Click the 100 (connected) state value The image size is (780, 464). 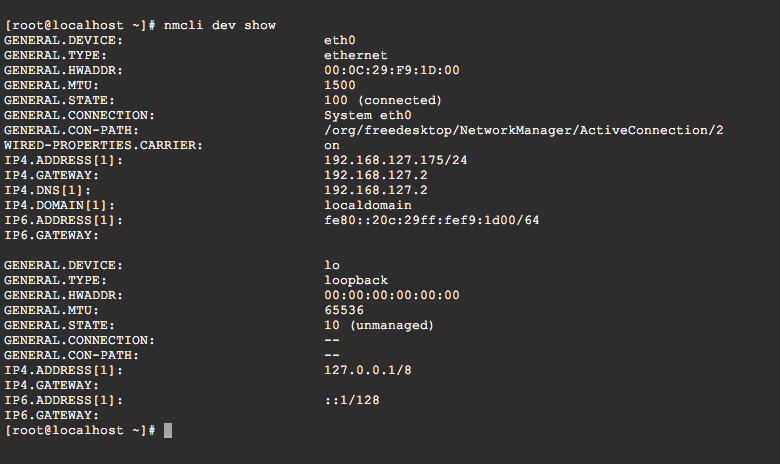[383, 100]
